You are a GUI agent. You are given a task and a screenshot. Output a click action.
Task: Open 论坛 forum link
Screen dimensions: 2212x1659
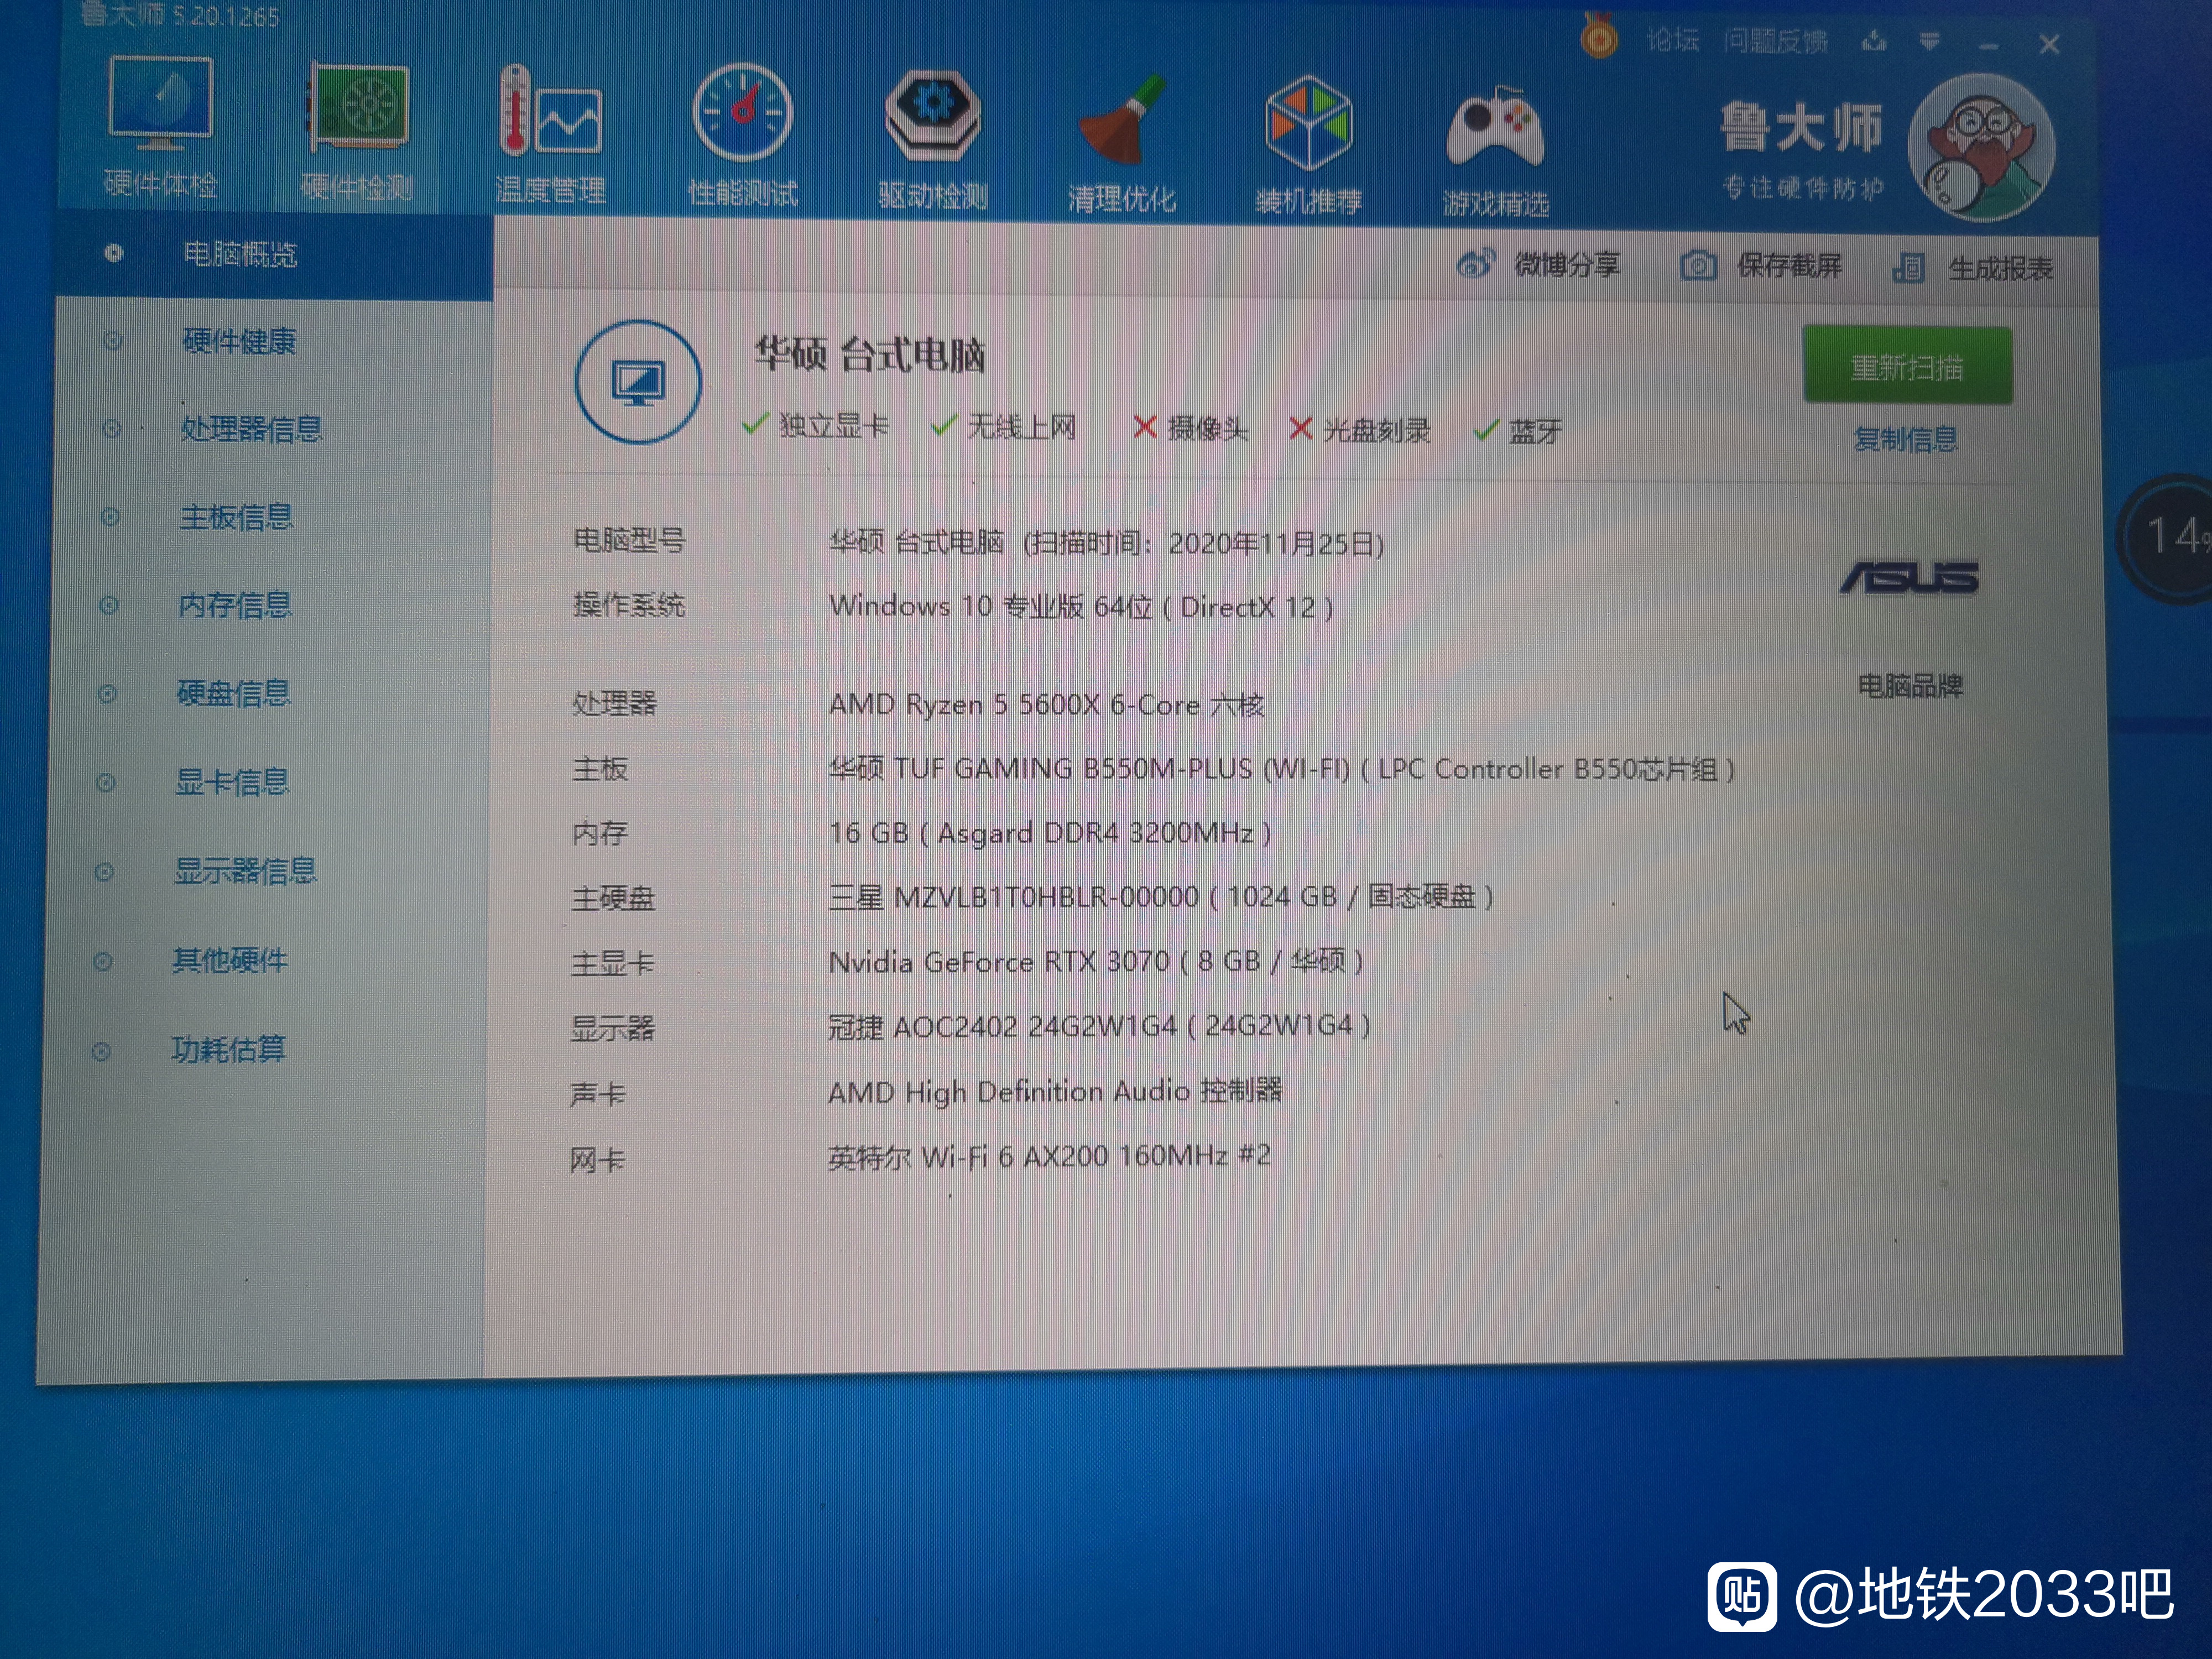point(1673,40)
